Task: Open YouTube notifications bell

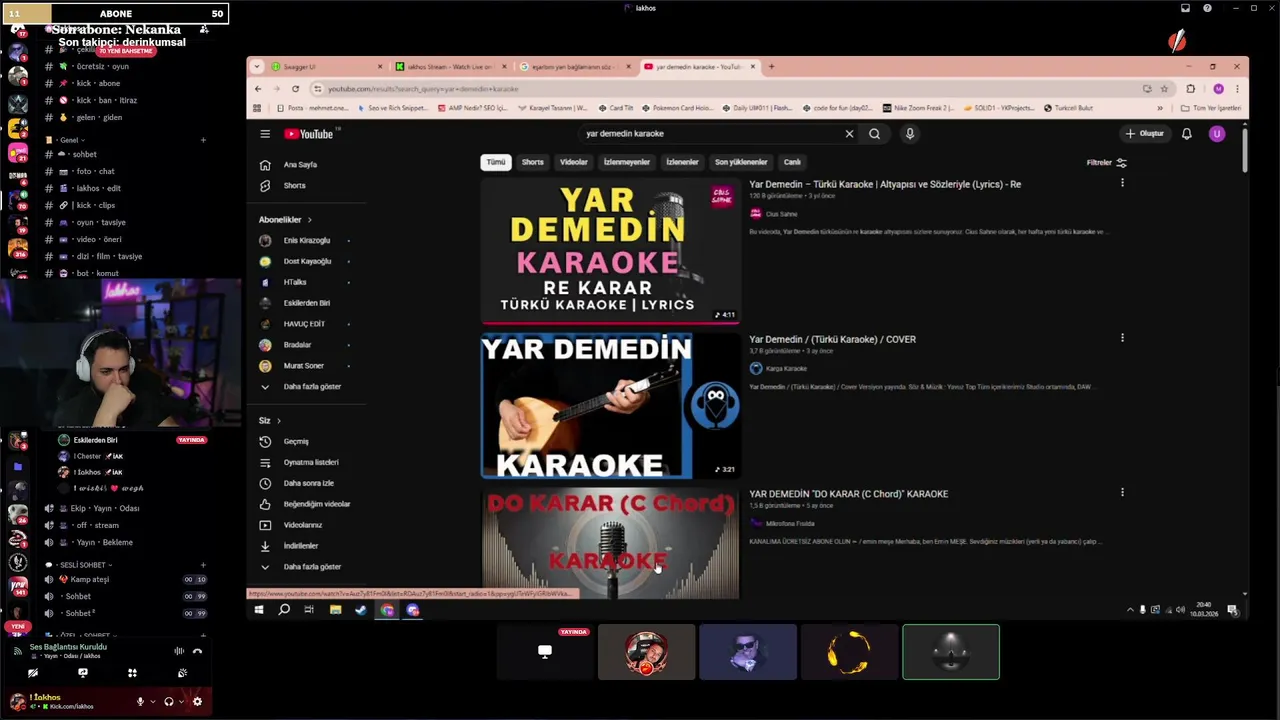Action: [x=1187, y=134]
